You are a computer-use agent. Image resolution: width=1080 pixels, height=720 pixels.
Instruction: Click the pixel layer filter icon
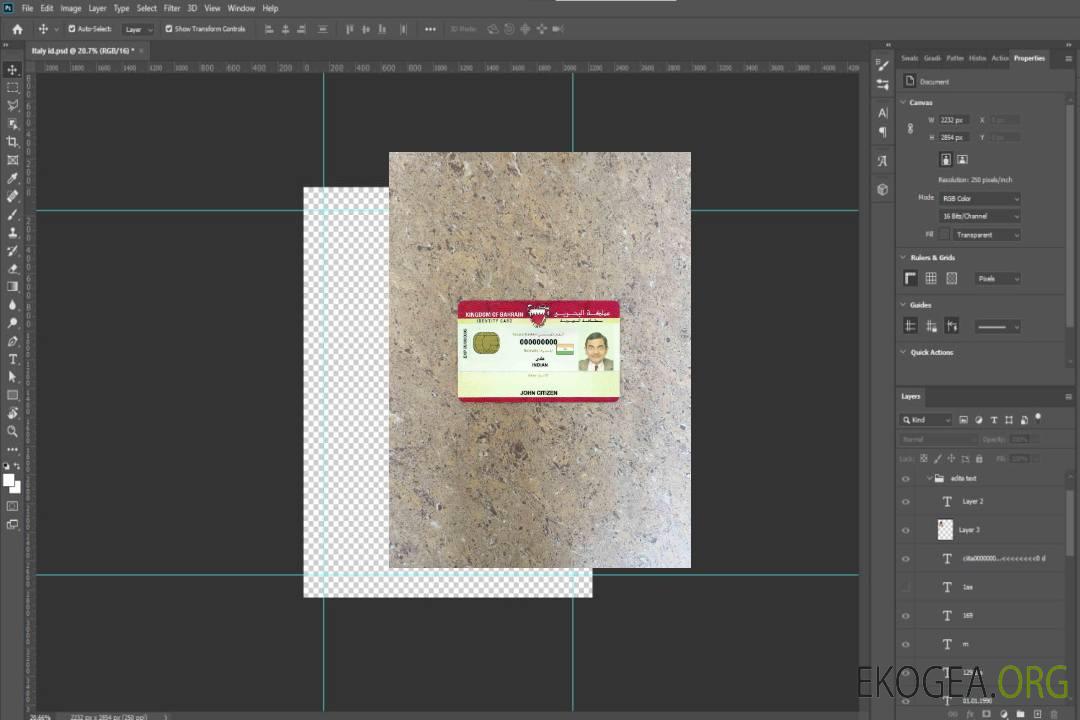963,420
